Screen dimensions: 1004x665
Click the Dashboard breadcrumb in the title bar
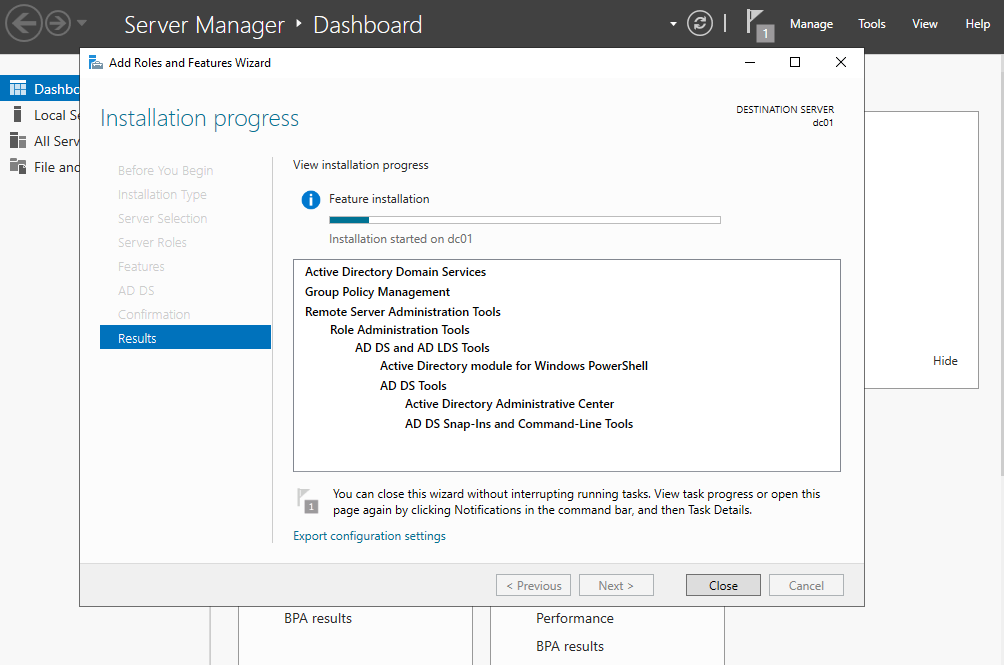tap(368, 25)
